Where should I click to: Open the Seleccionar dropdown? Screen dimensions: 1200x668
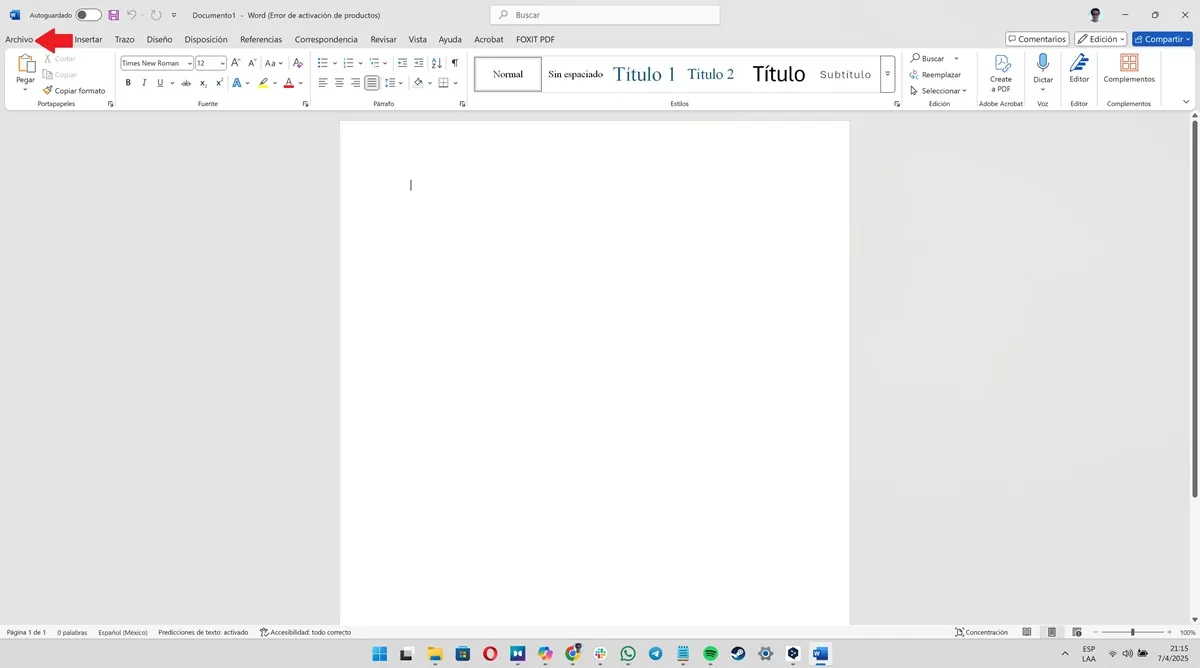pos(938,91)
